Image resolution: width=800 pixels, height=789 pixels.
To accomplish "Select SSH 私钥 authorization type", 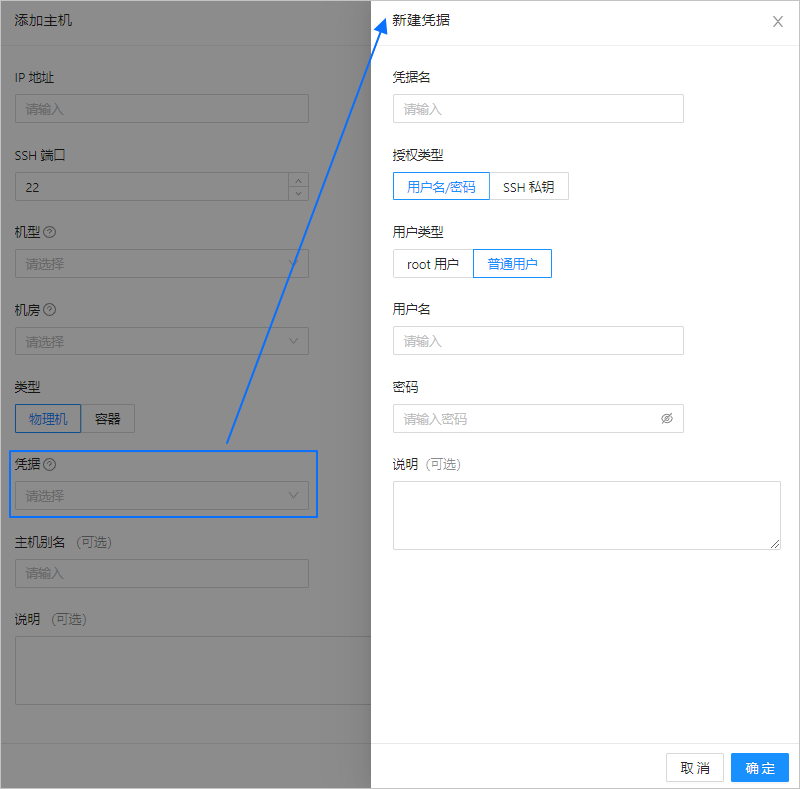I will 529,186.
